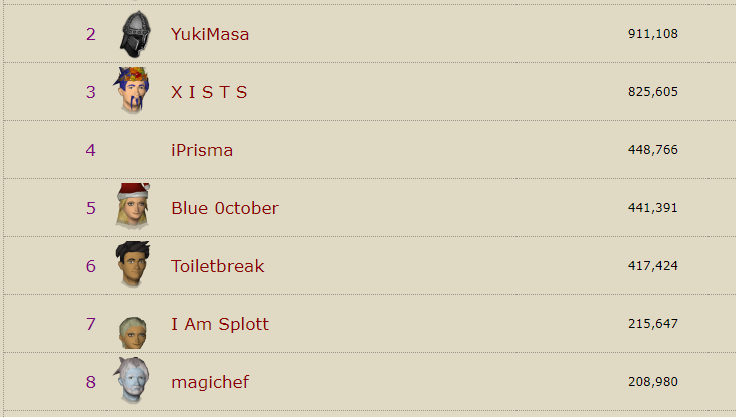Click magichef's score 208,980
This screenshot has height=417, width=736.
pos(653,382)
